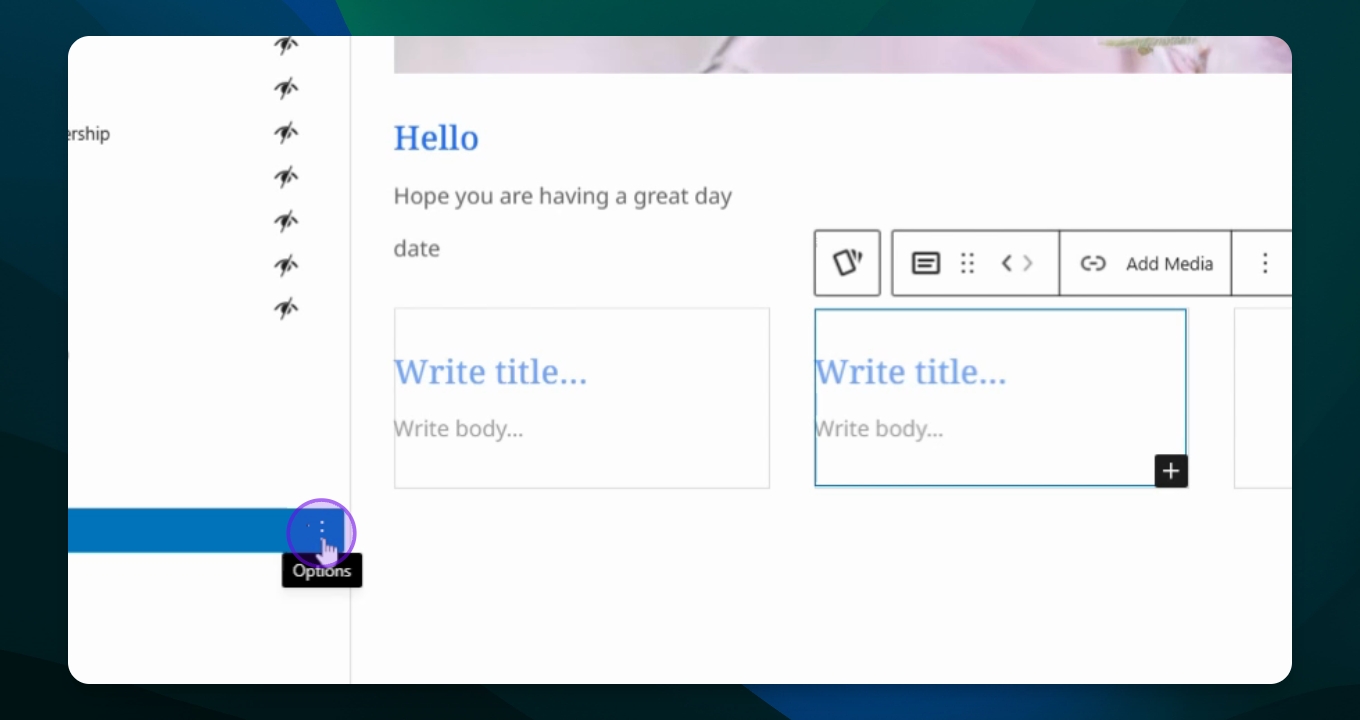1360x720 pixels.
Task: Click "Write body..." in the blue-outlined selected card
Action: (879, 430)
